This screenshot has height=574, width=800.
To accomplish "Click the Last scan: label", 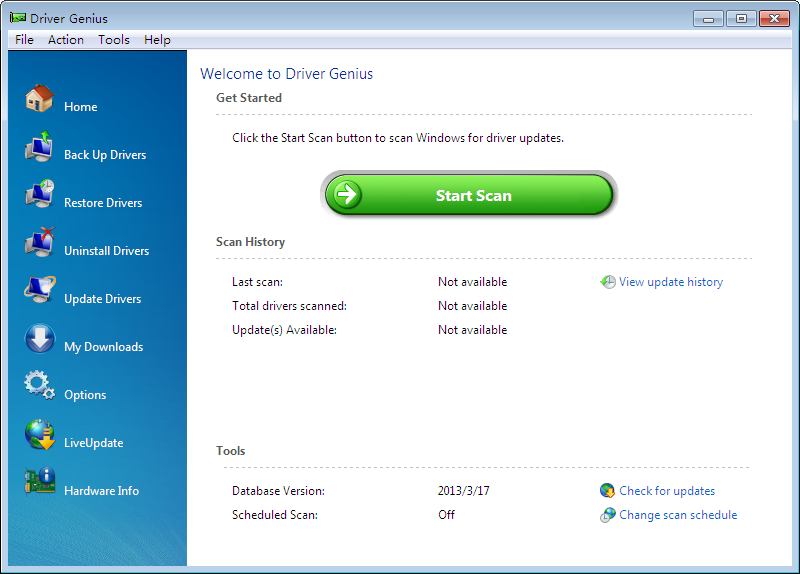I will [257, 282].
